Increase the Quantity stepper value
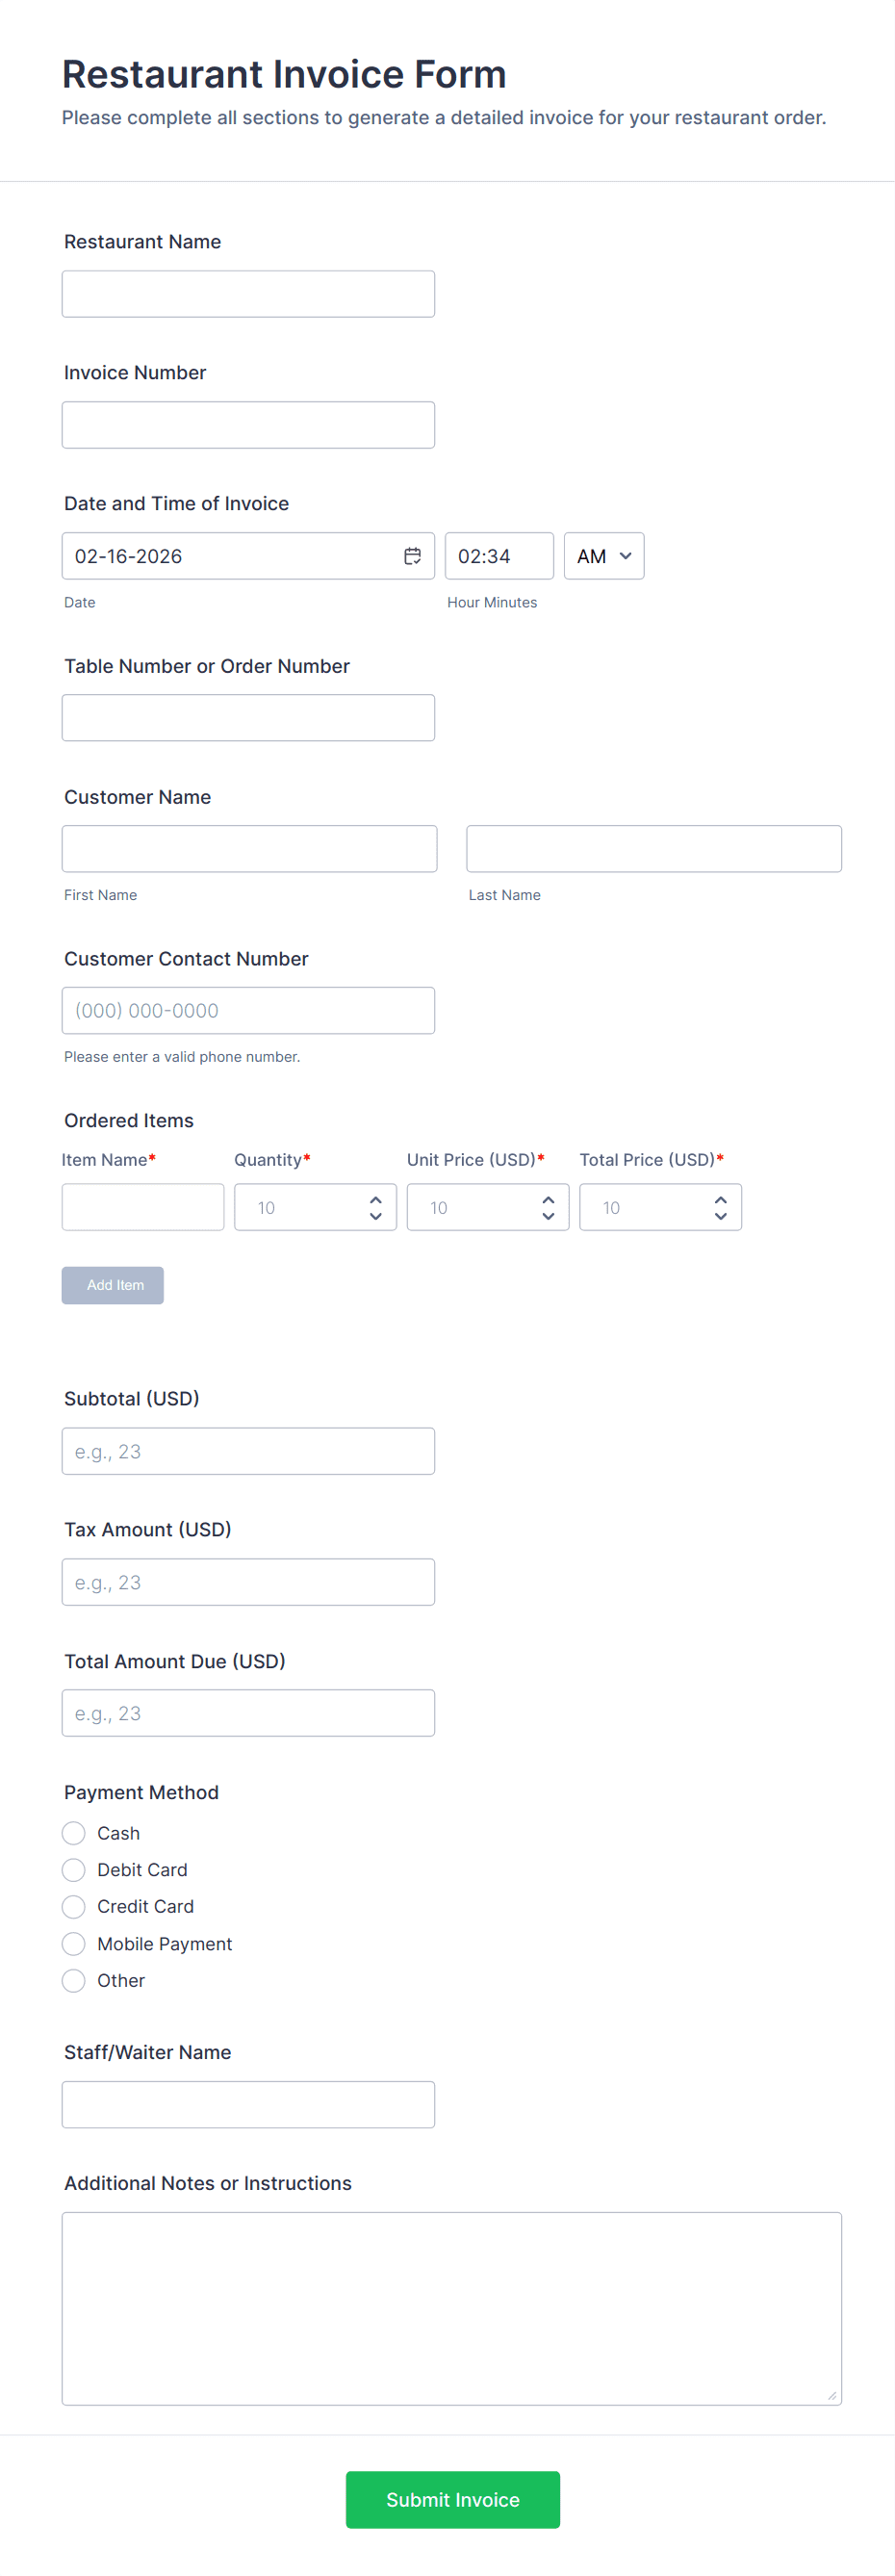The image size is (895, 2576). tap(376, 1199)
